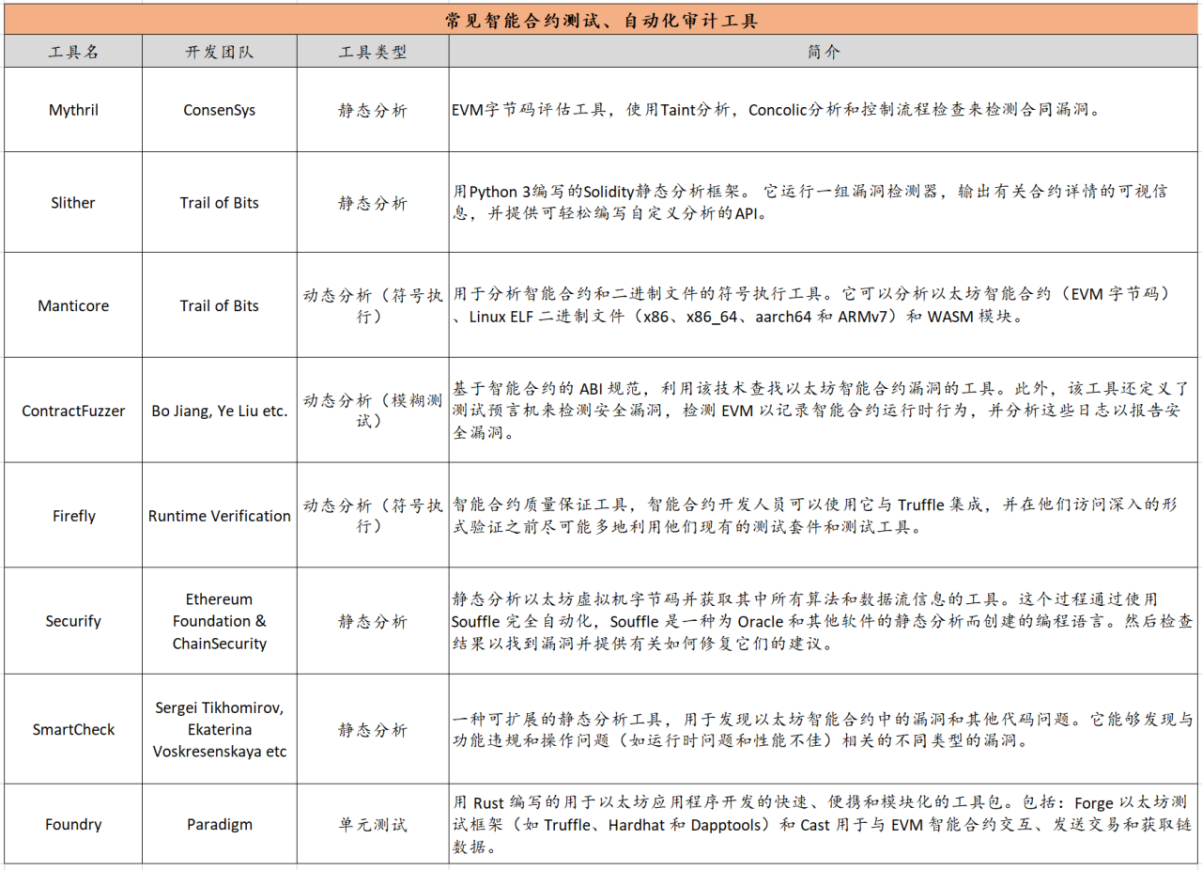This screenshot has height=870, width=1203.
Task: Click the table title 常见智能合约测试、自动化审计工具
Action: (x=601, y=18)
